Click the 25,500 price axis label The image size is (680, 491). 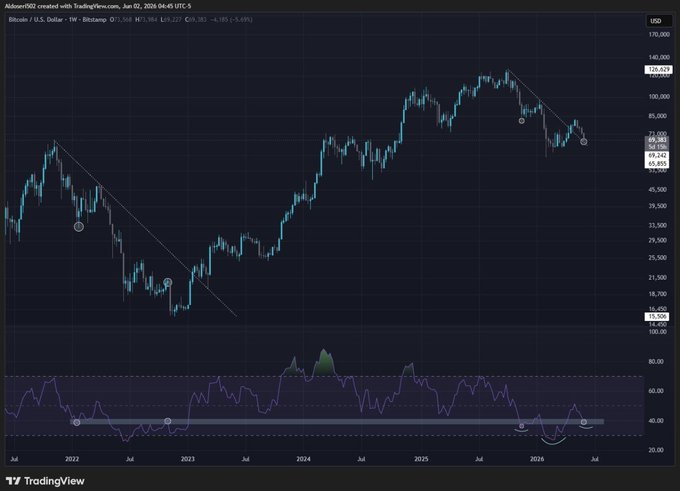658,258
